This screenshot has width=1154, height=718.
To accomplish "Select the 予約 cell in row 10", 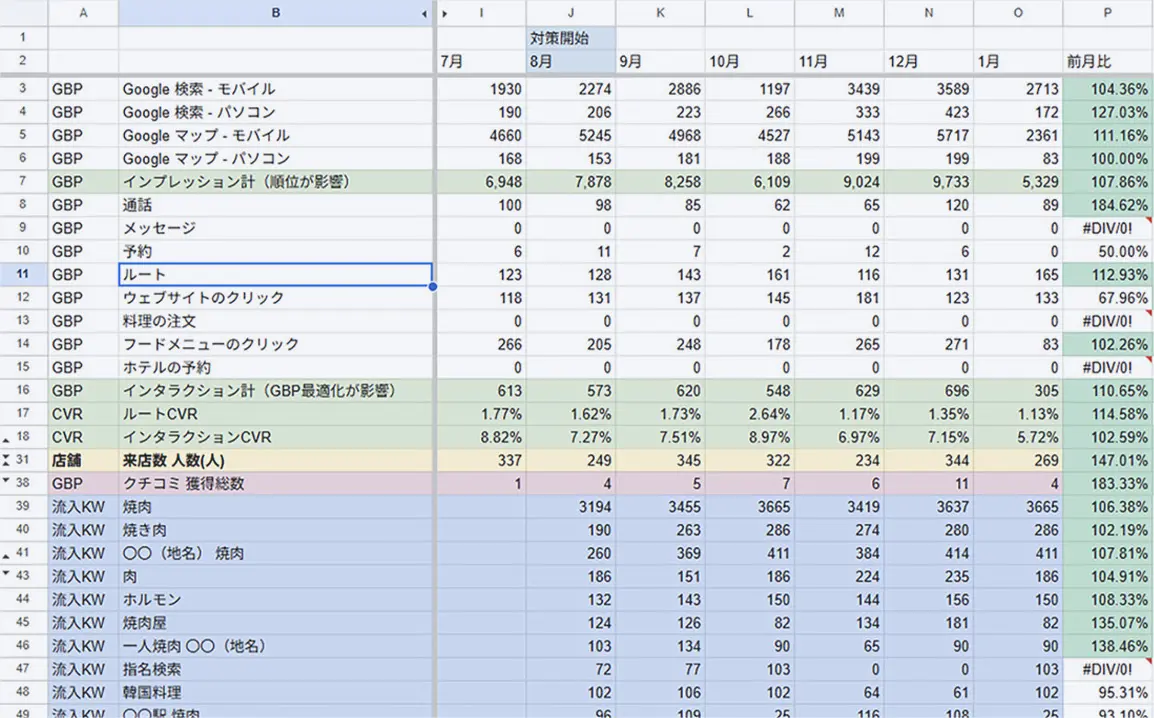I will pos(275,252).
